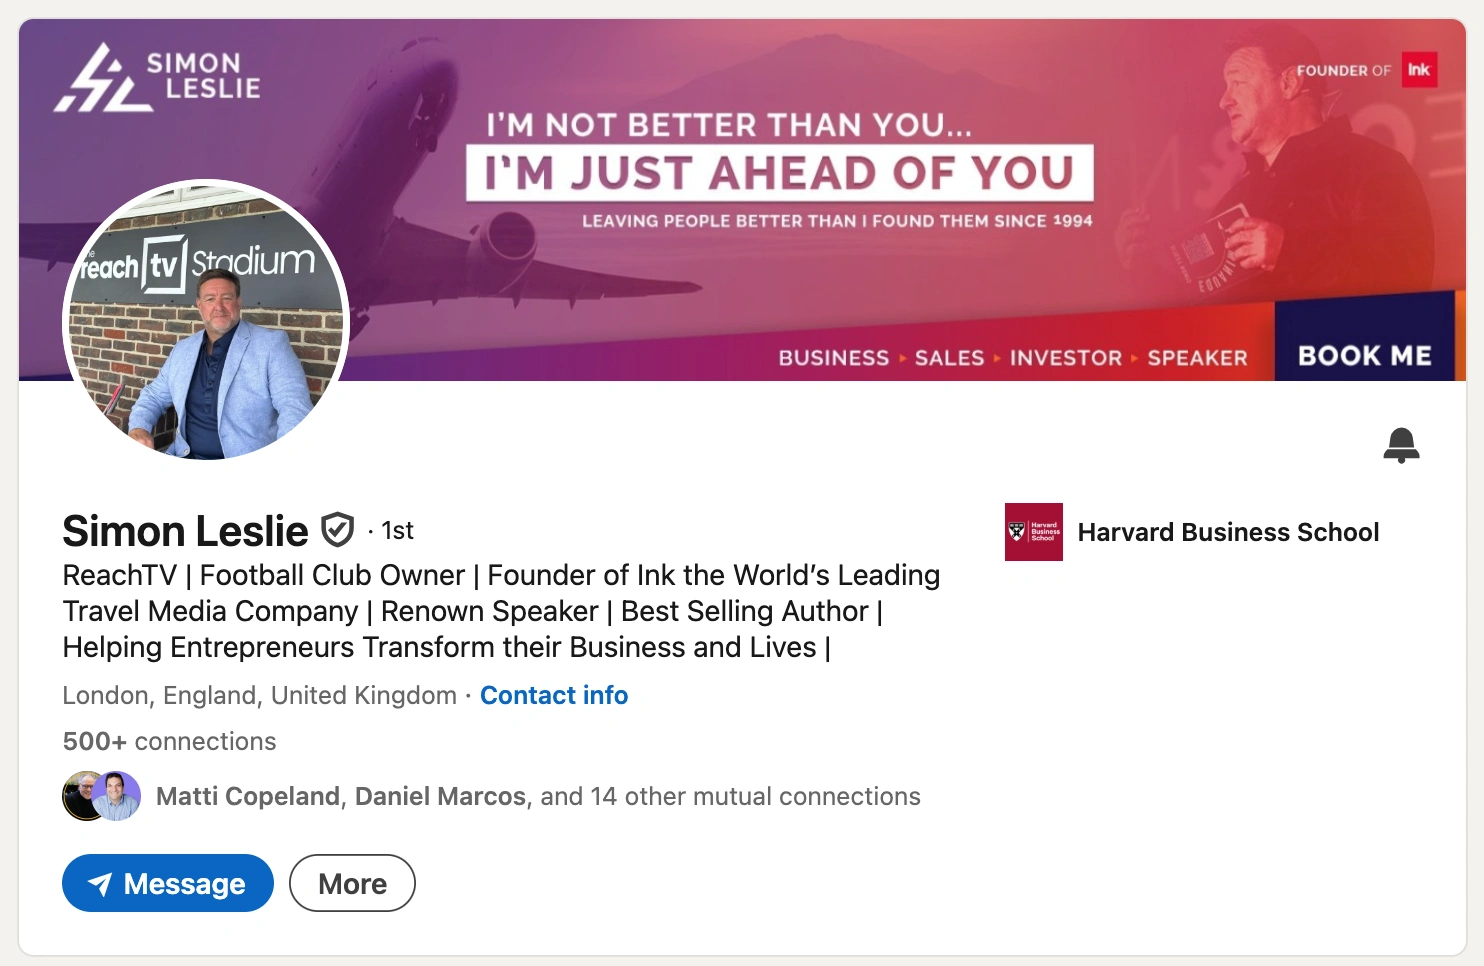The image size is (1484, 966).
Task: Click the London, England, United Kingdom location text
Action: click(259, 695)
